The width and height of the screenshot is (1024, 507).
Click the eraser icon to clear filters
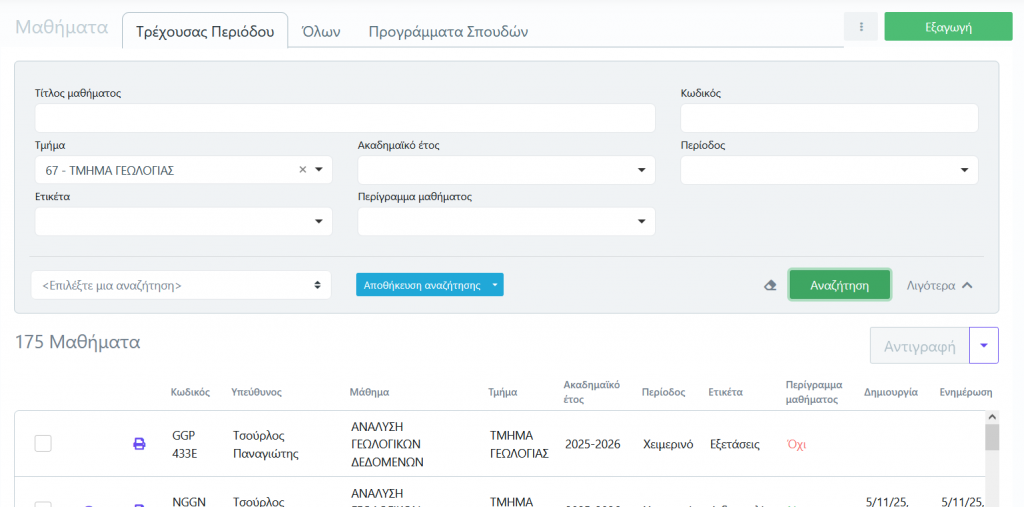tap(770, 285)
